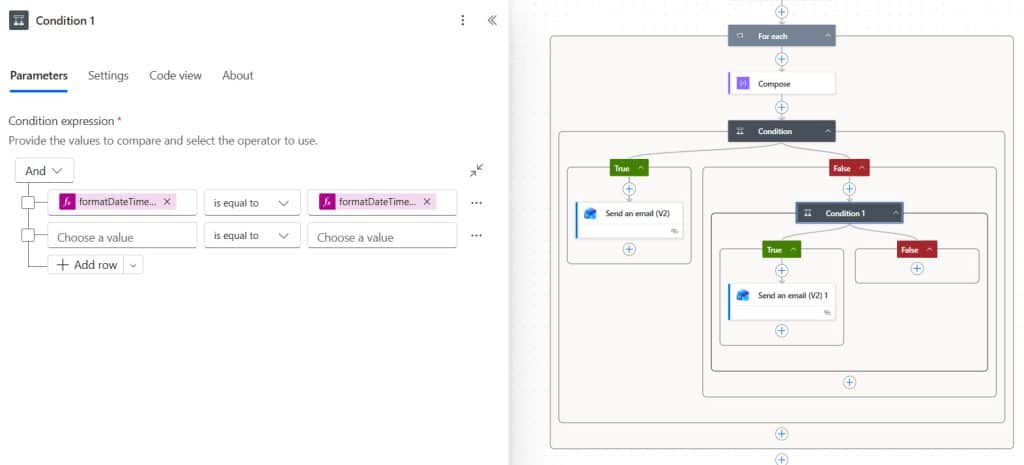Remove the right formatDateTime token
1024x465 pixels.
(427, 202)
